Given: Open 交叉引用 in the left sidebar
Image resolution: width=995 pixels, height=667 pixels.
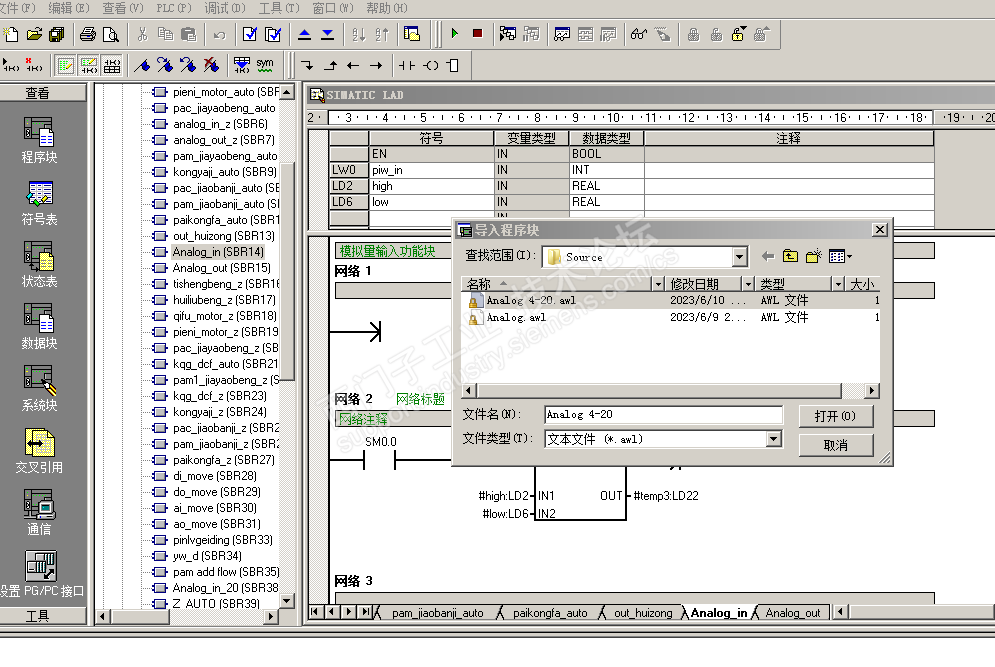Looking at the screenshot, I should click(40, 447).
